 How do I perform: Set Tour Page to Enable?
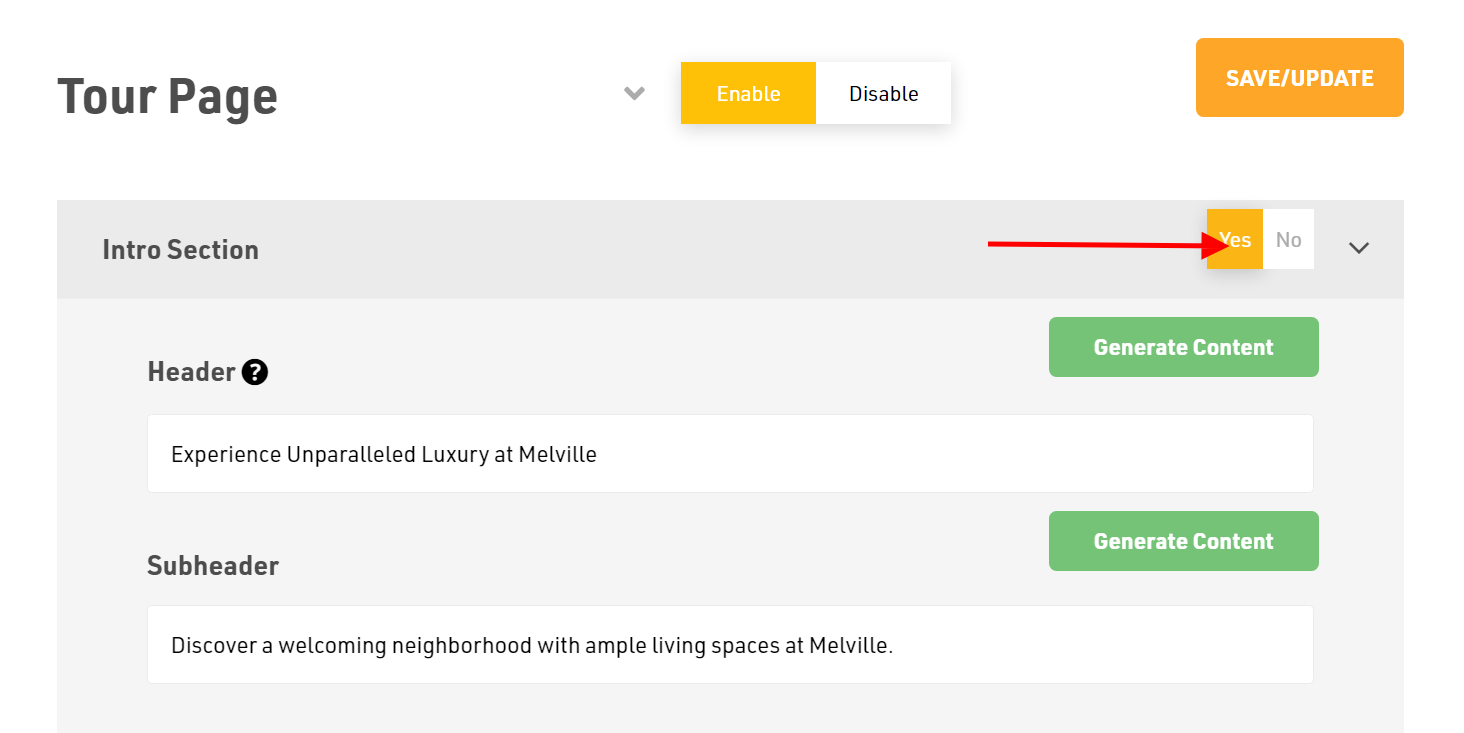point(748,93)
